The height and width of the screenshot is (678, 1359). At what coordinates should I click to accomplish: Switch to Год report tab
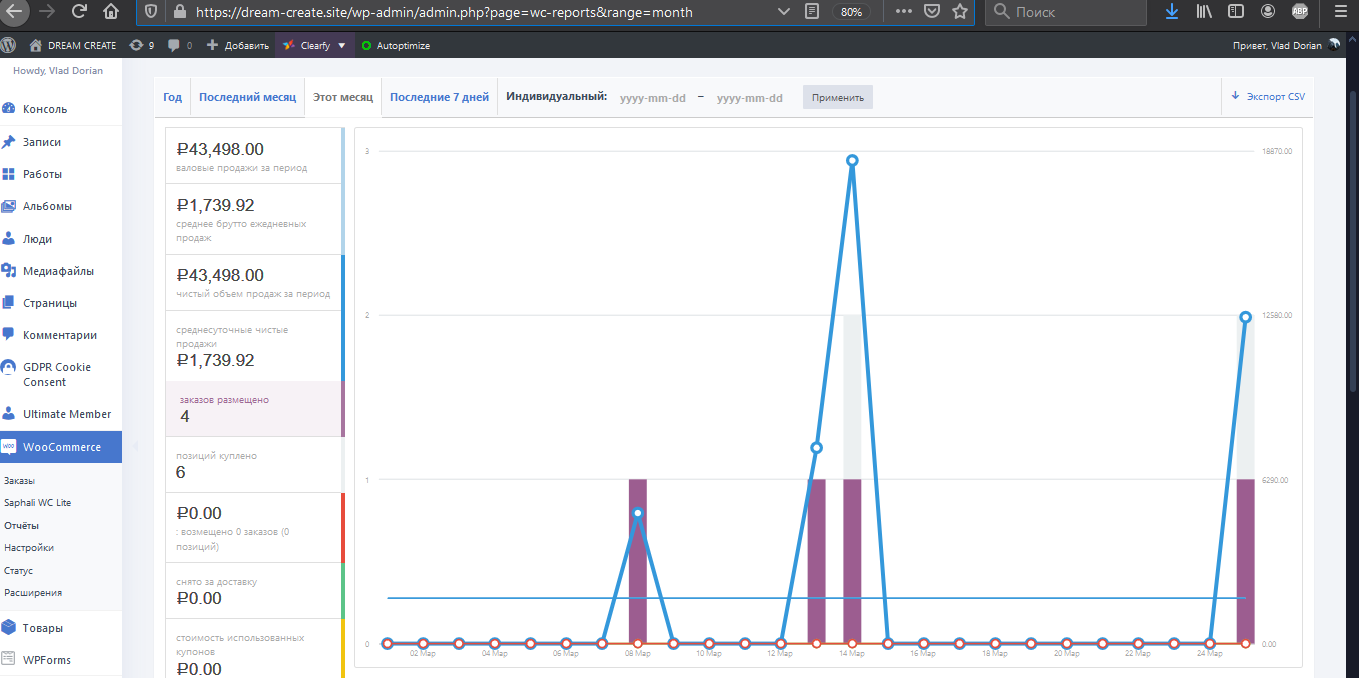coord(173,97)
